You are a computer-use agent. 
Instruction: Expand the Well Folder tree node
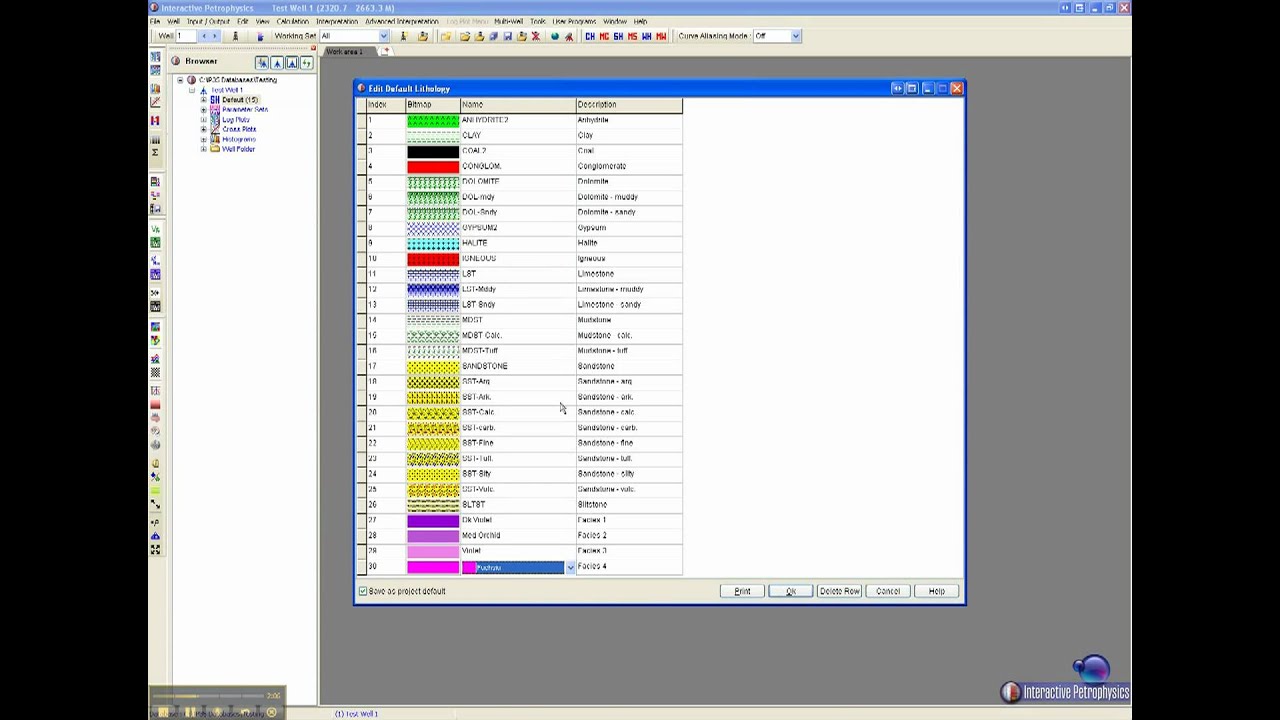pyautogui.click(x=204, y=149)
